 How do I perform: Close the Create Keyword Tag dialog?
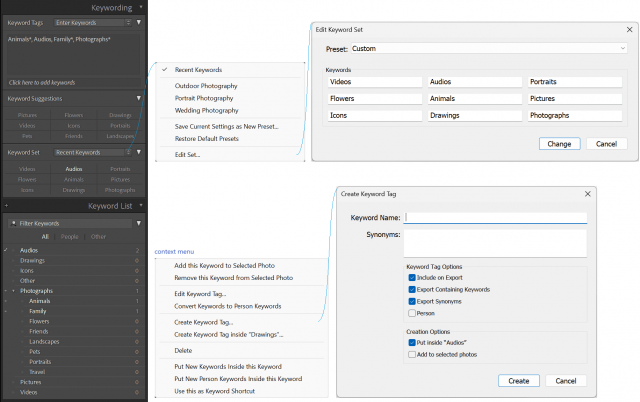587,194
